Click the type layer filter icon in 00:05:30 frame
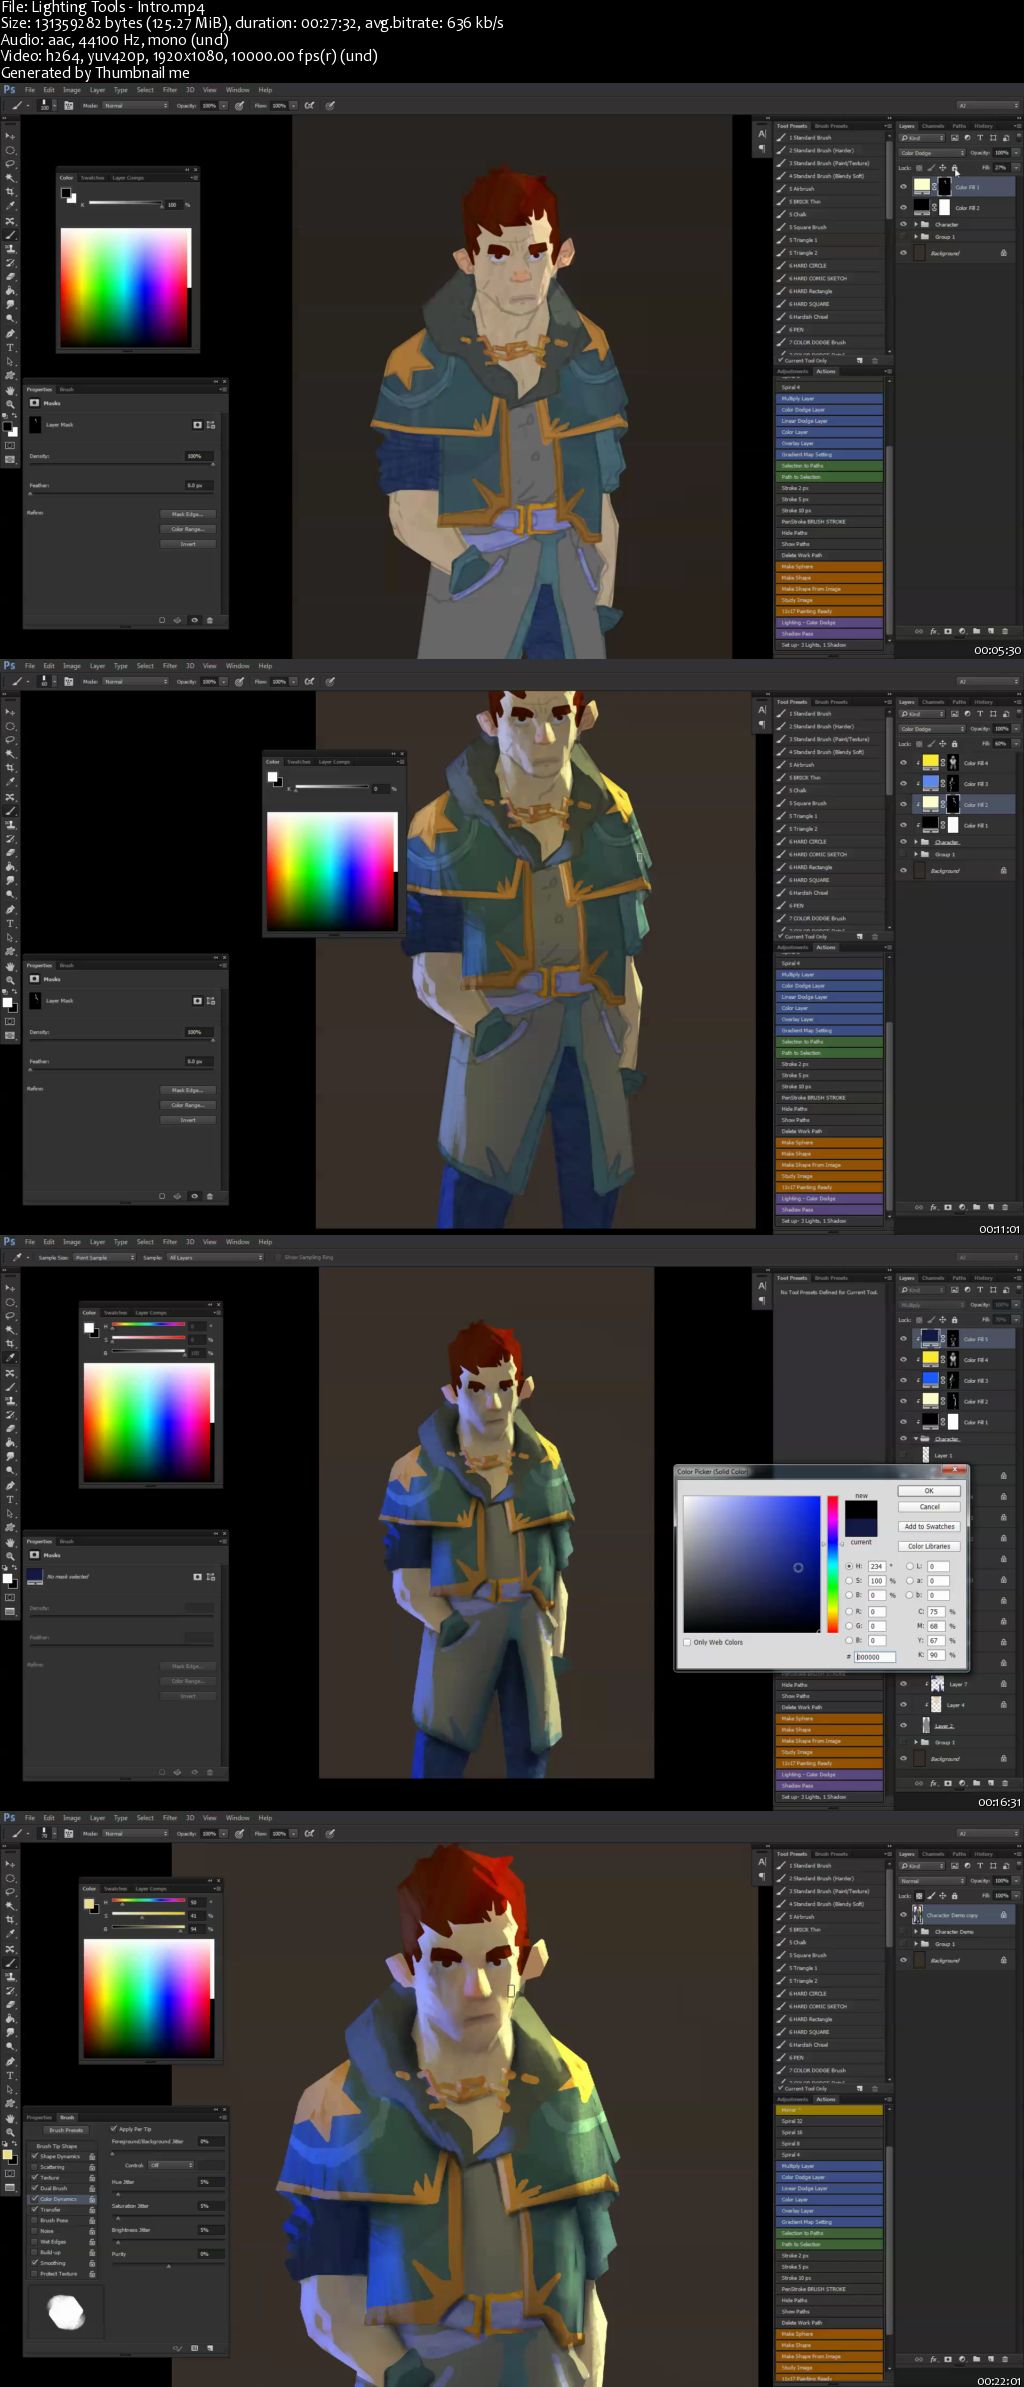The height and width of the screenshot is (2387, 1024). coord(980,138)
